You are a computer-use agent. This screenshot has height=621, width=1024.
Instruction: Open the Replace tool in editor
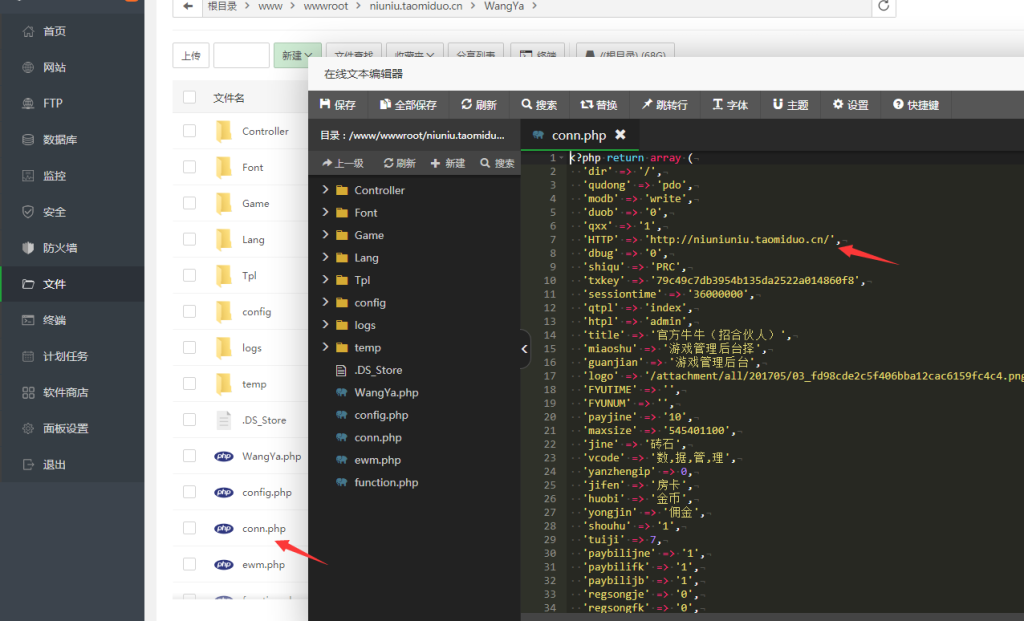[599, 105]
